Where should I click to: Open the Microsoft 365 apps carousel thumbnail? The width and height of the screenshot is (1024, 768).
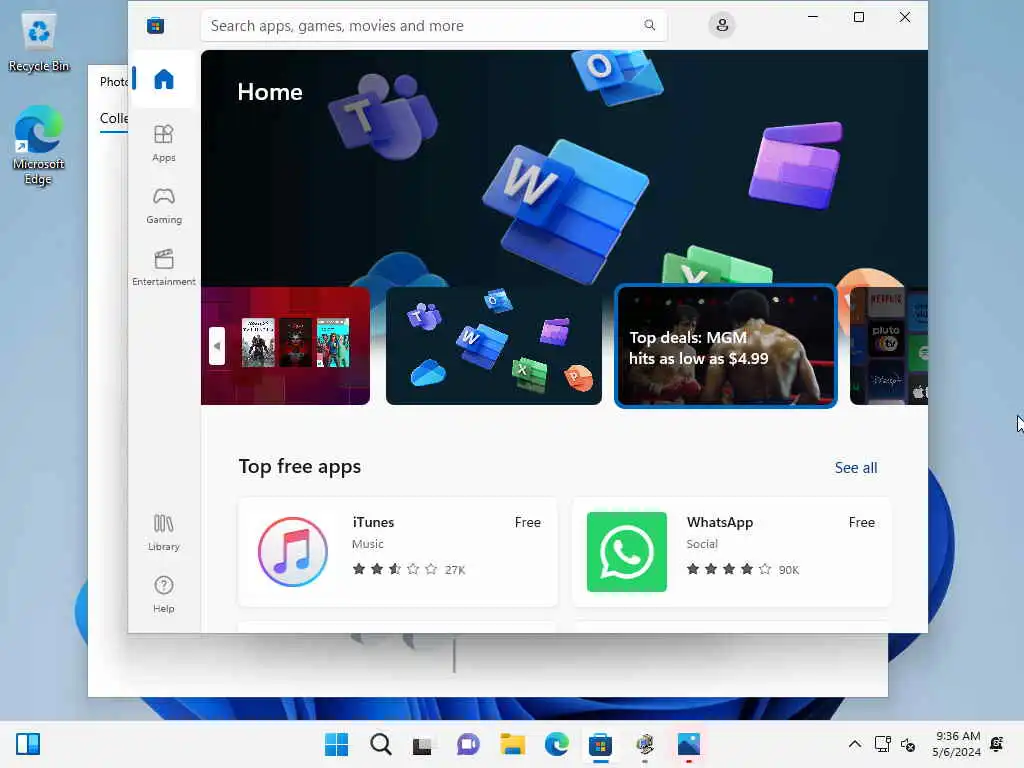tap(494, 345)
